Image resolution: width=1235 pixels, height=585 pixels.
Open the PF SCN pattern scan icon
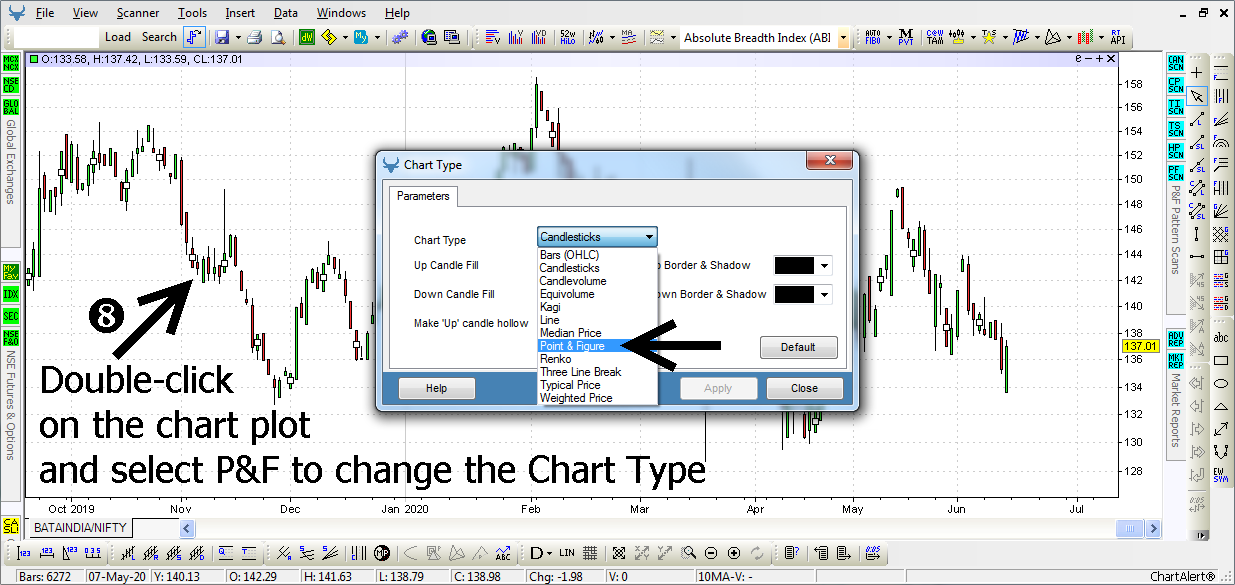click(1175, 172)
